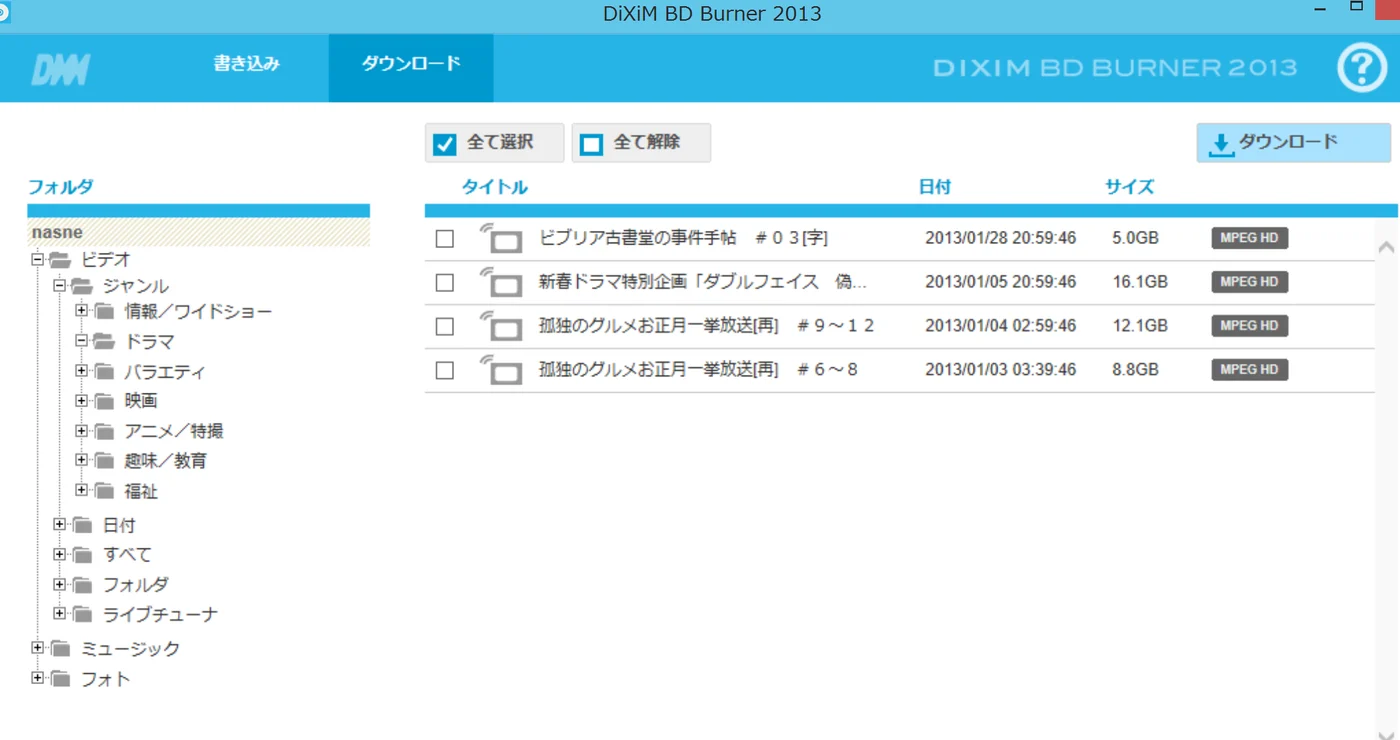Switch to the 書き込み tab

246,65
